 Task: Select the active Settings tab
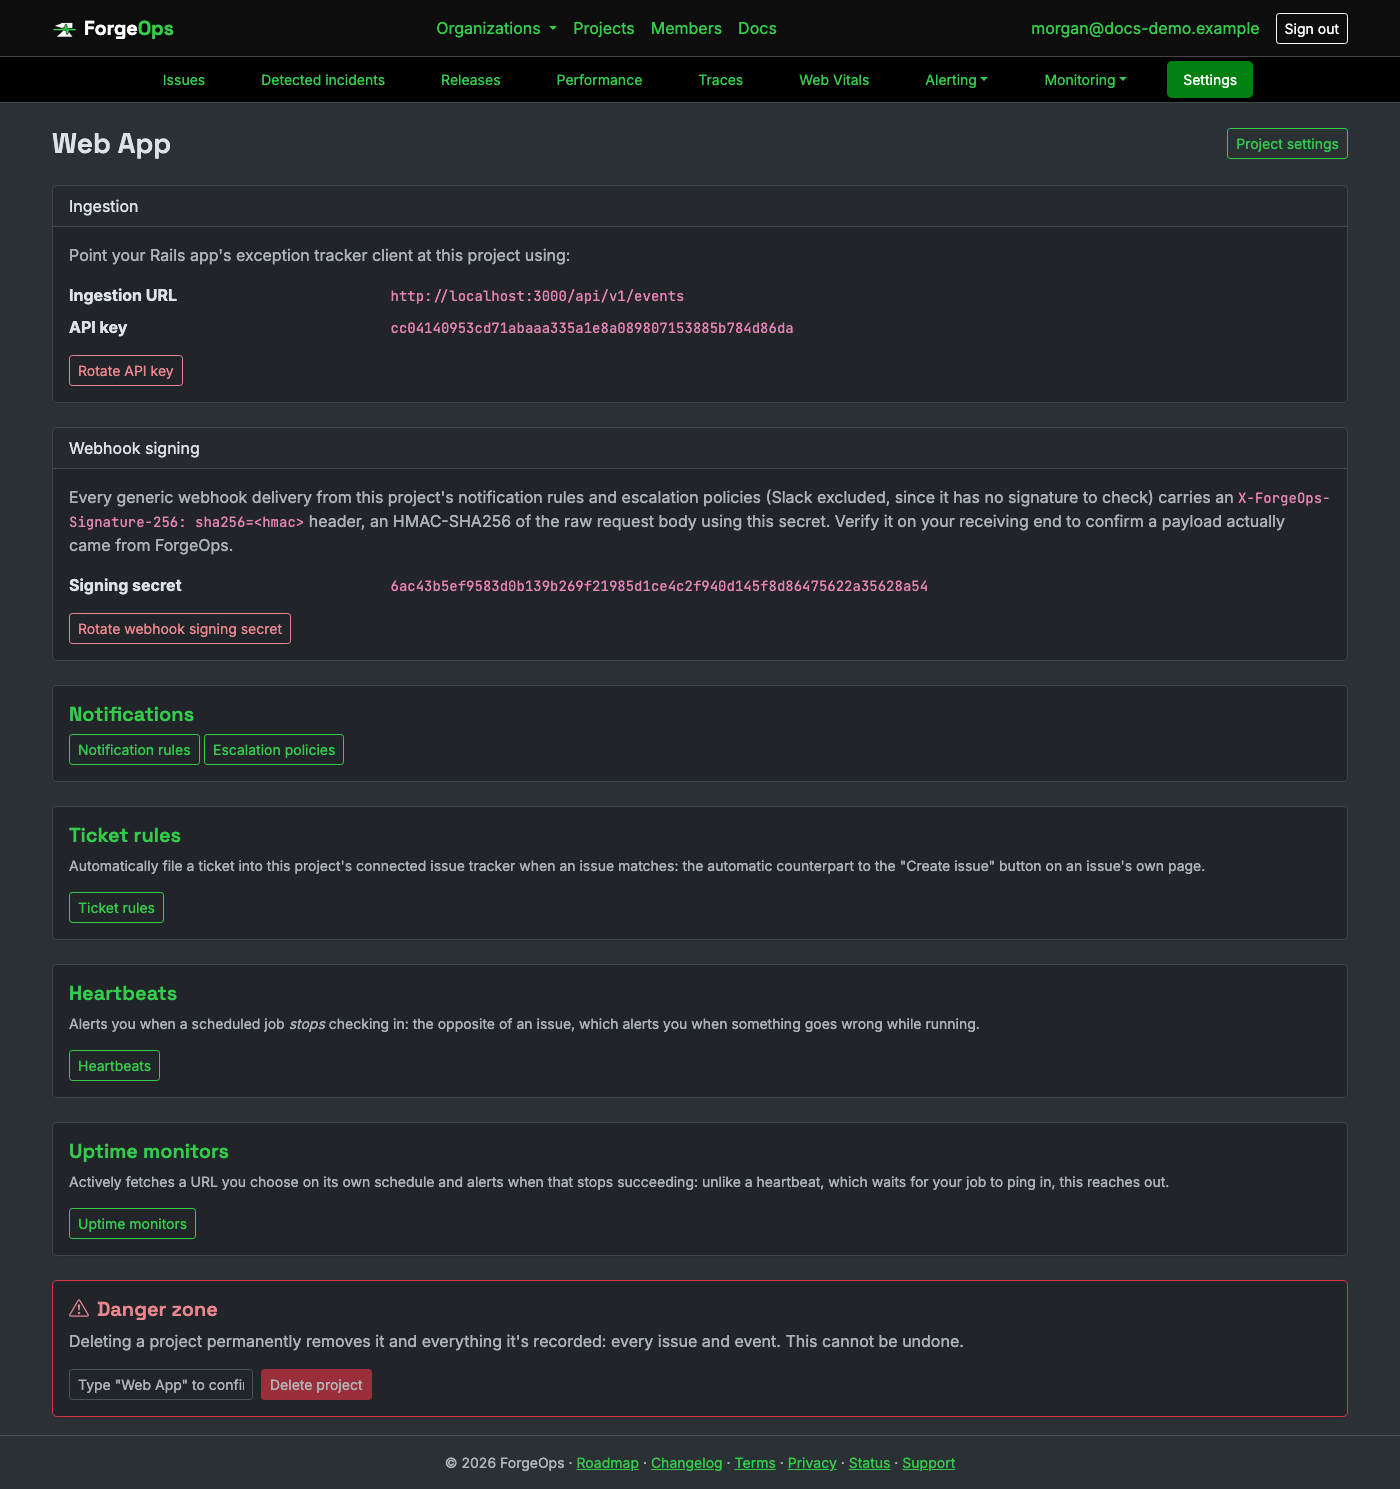tap(1210, 80)
